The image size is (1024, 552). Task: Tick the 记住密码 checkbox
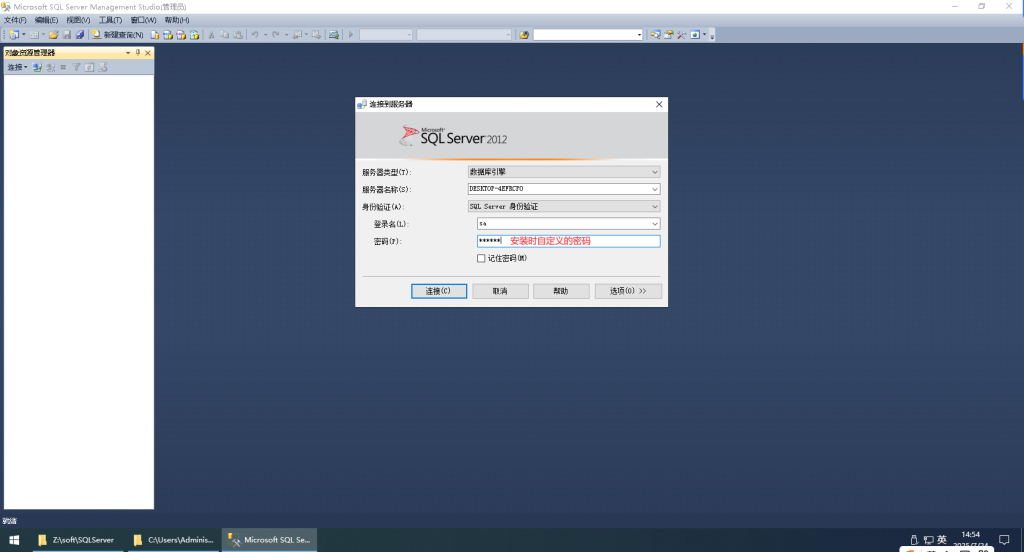point(481,258)
